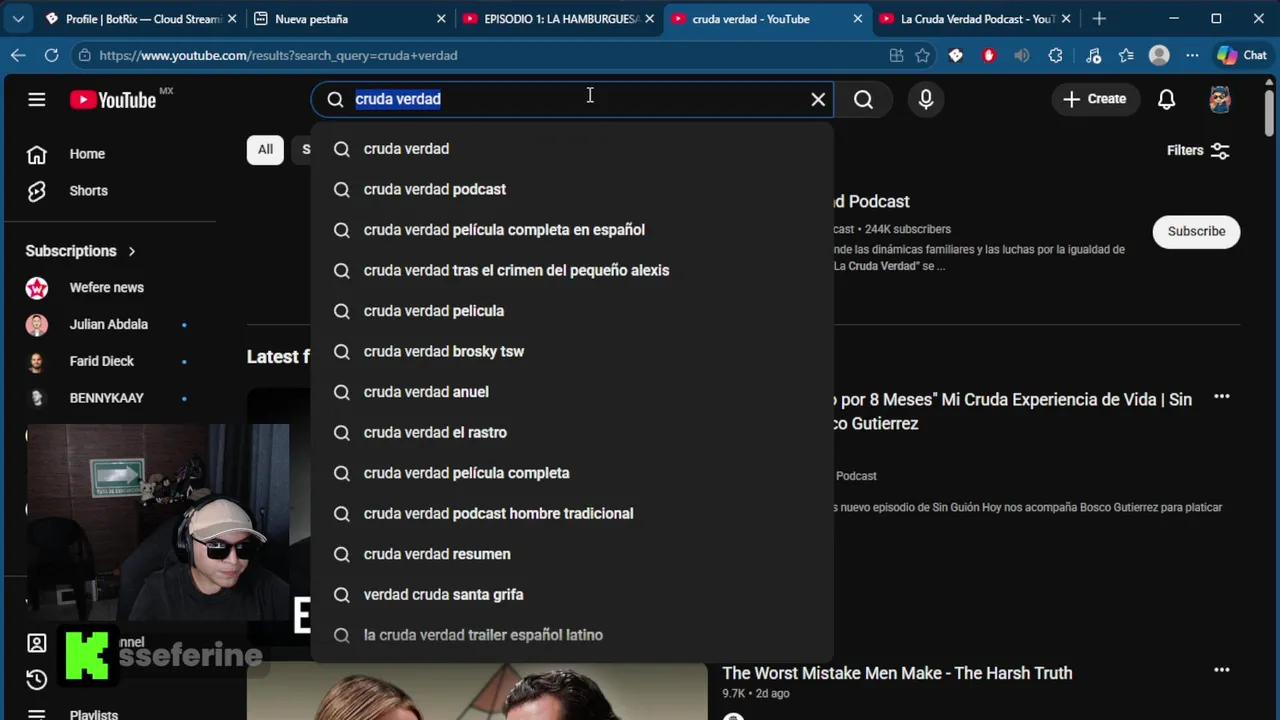This screenshot has width=1280, height=720.
Task: Open the notifications bell
Action: tap(1166, 99)
